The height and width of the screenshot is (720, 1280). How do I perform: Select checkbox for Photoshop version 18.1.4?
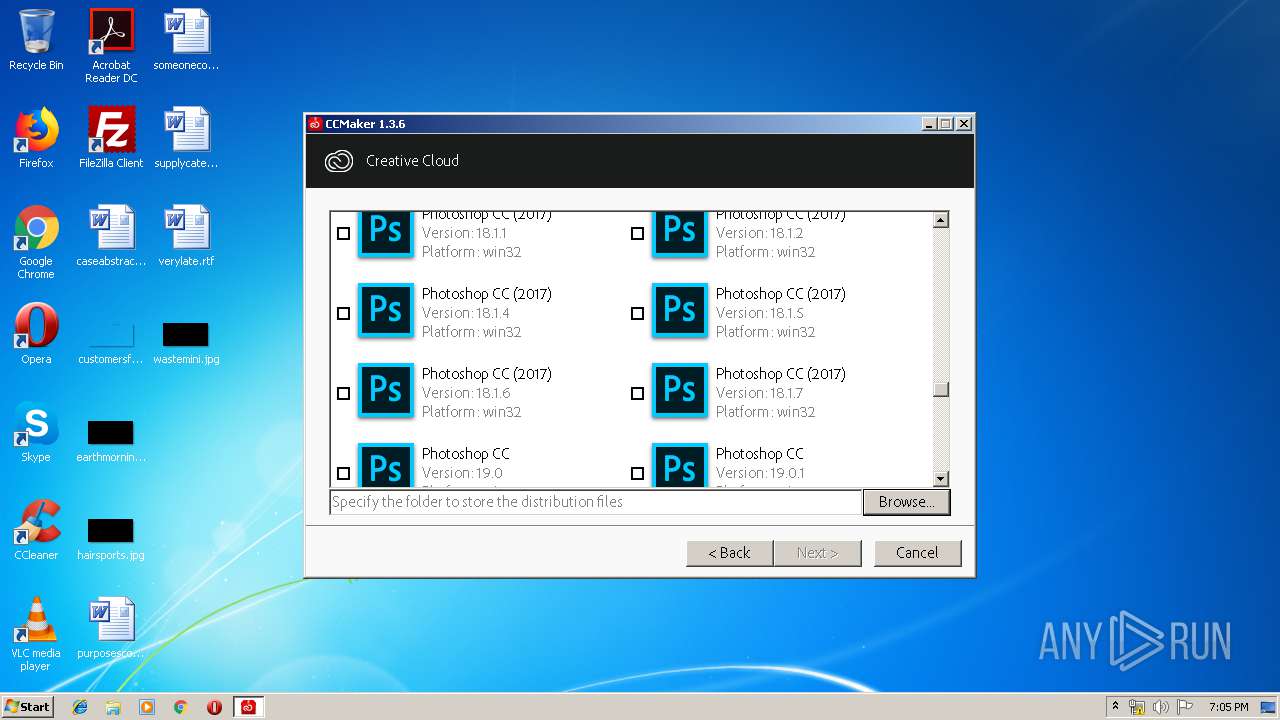344,313
